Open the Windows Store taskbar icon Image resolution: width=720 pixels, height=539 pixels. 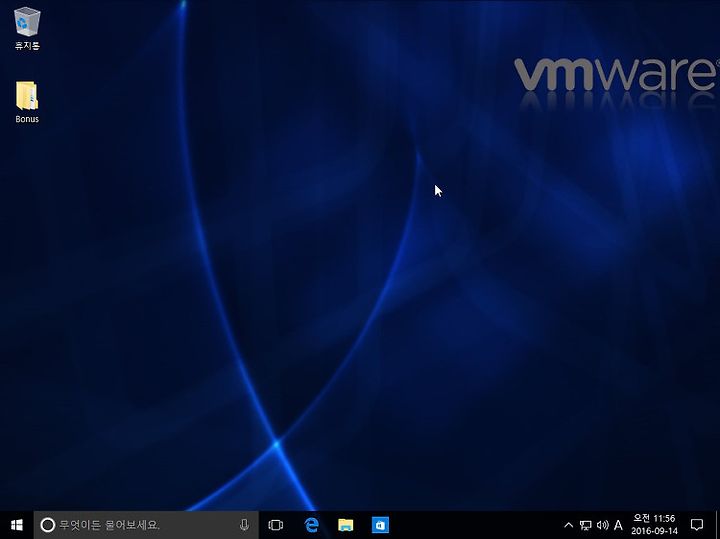click(380, 525)
